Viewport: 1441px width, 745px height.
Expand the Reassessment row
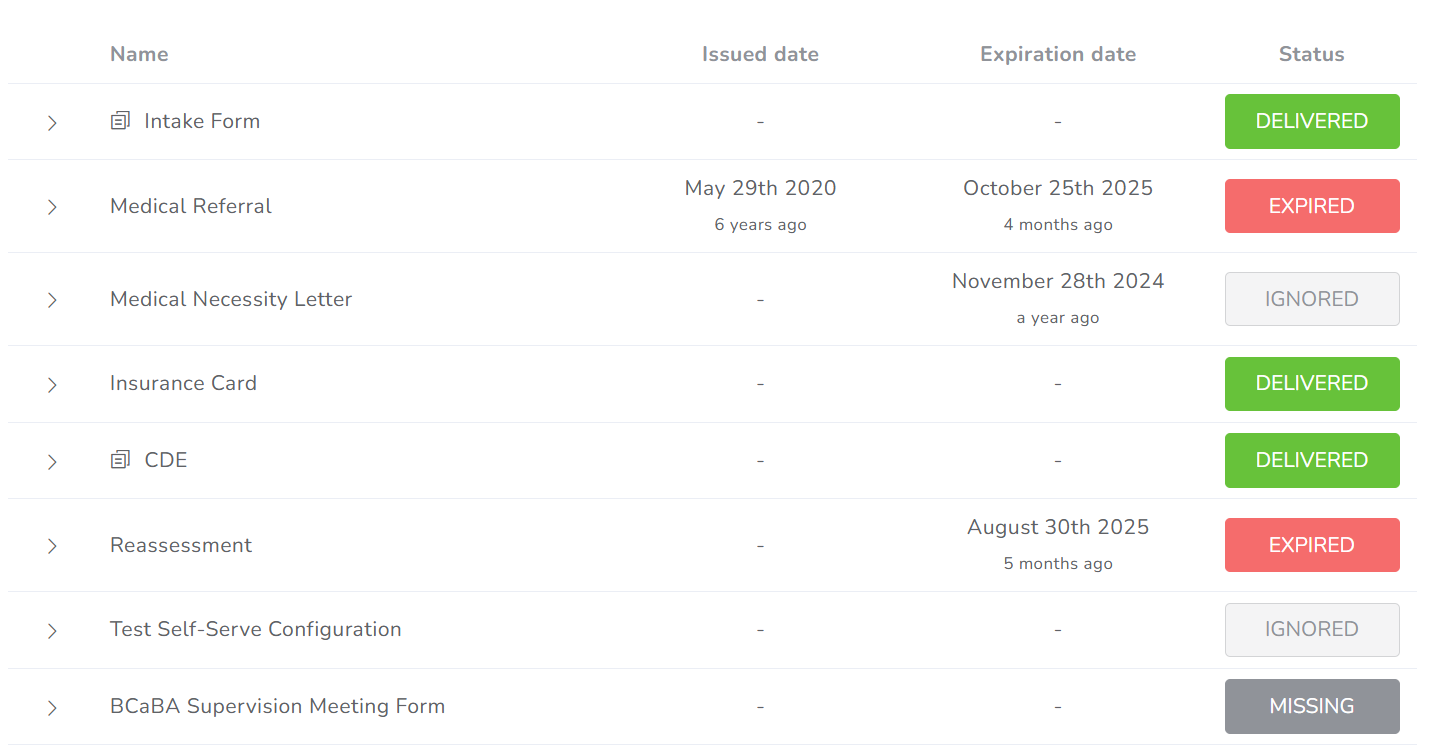52,546
